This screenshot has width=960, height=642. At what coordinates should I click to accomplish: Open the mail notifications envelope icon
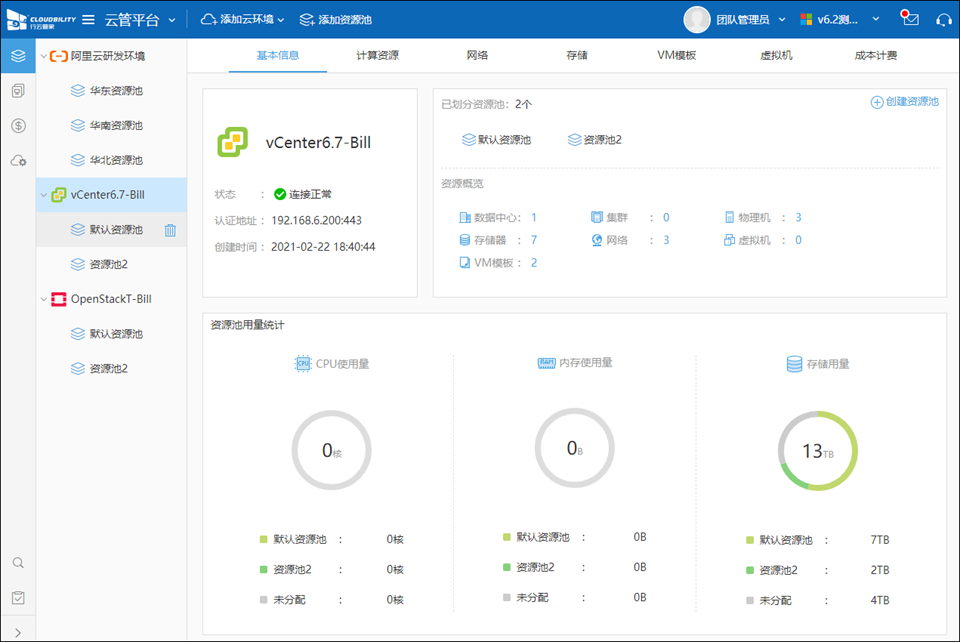click(910, 20)
